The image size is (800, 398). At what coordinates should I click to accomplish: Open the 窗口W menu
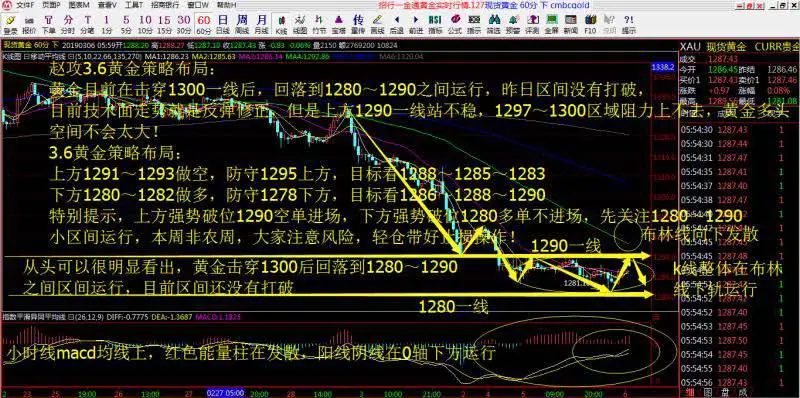click(198, 5)
